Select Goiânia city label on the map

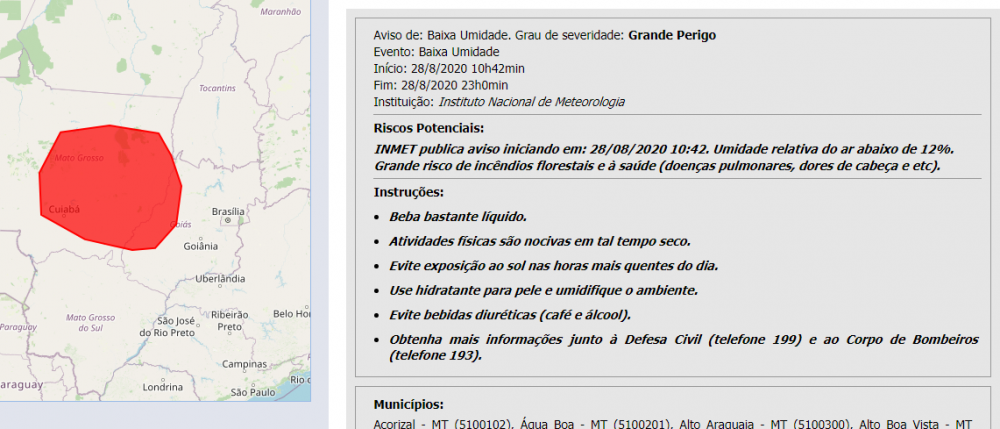pyautogui.click(x=201, y=245)
